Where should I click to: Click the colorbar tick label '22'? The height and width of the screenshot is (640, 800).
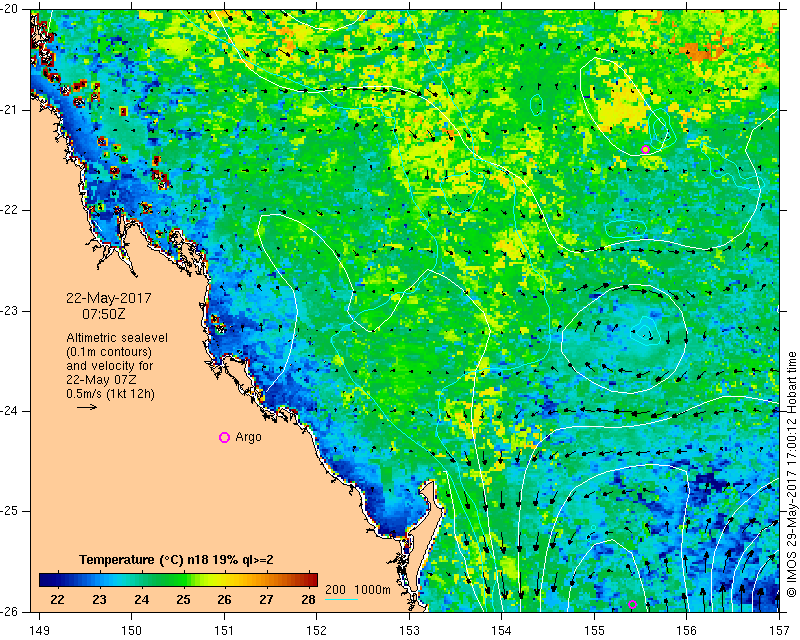click(57, 599)
